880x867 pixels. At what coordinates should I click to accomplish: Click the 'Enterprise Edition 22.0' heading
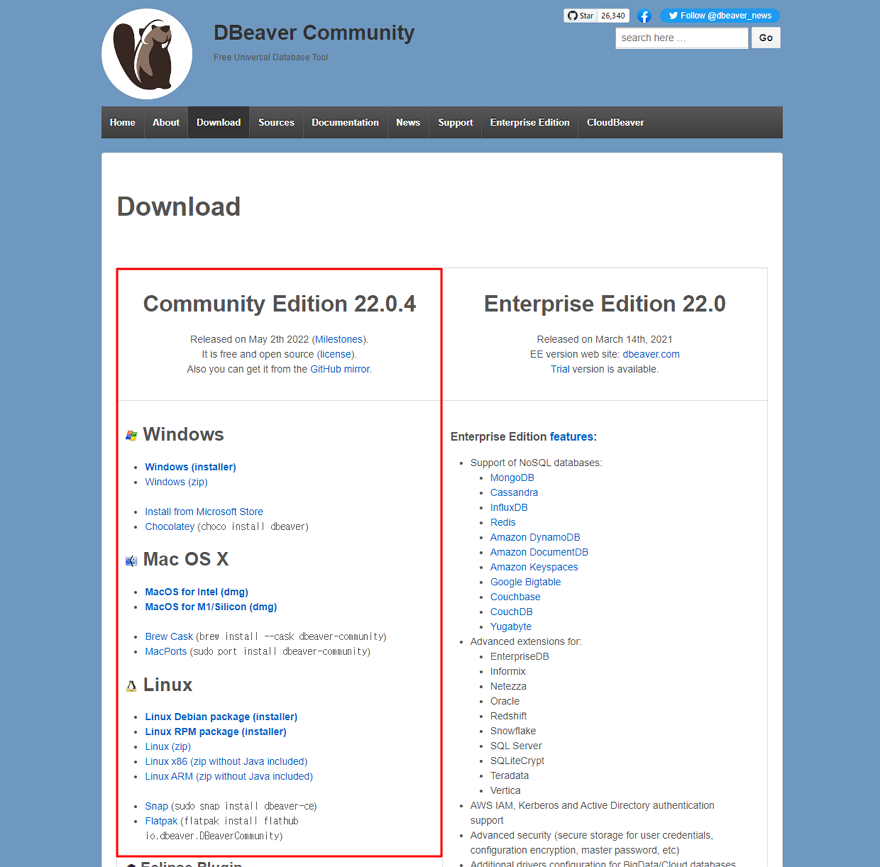pyautogui.click(x=605, y=304)
